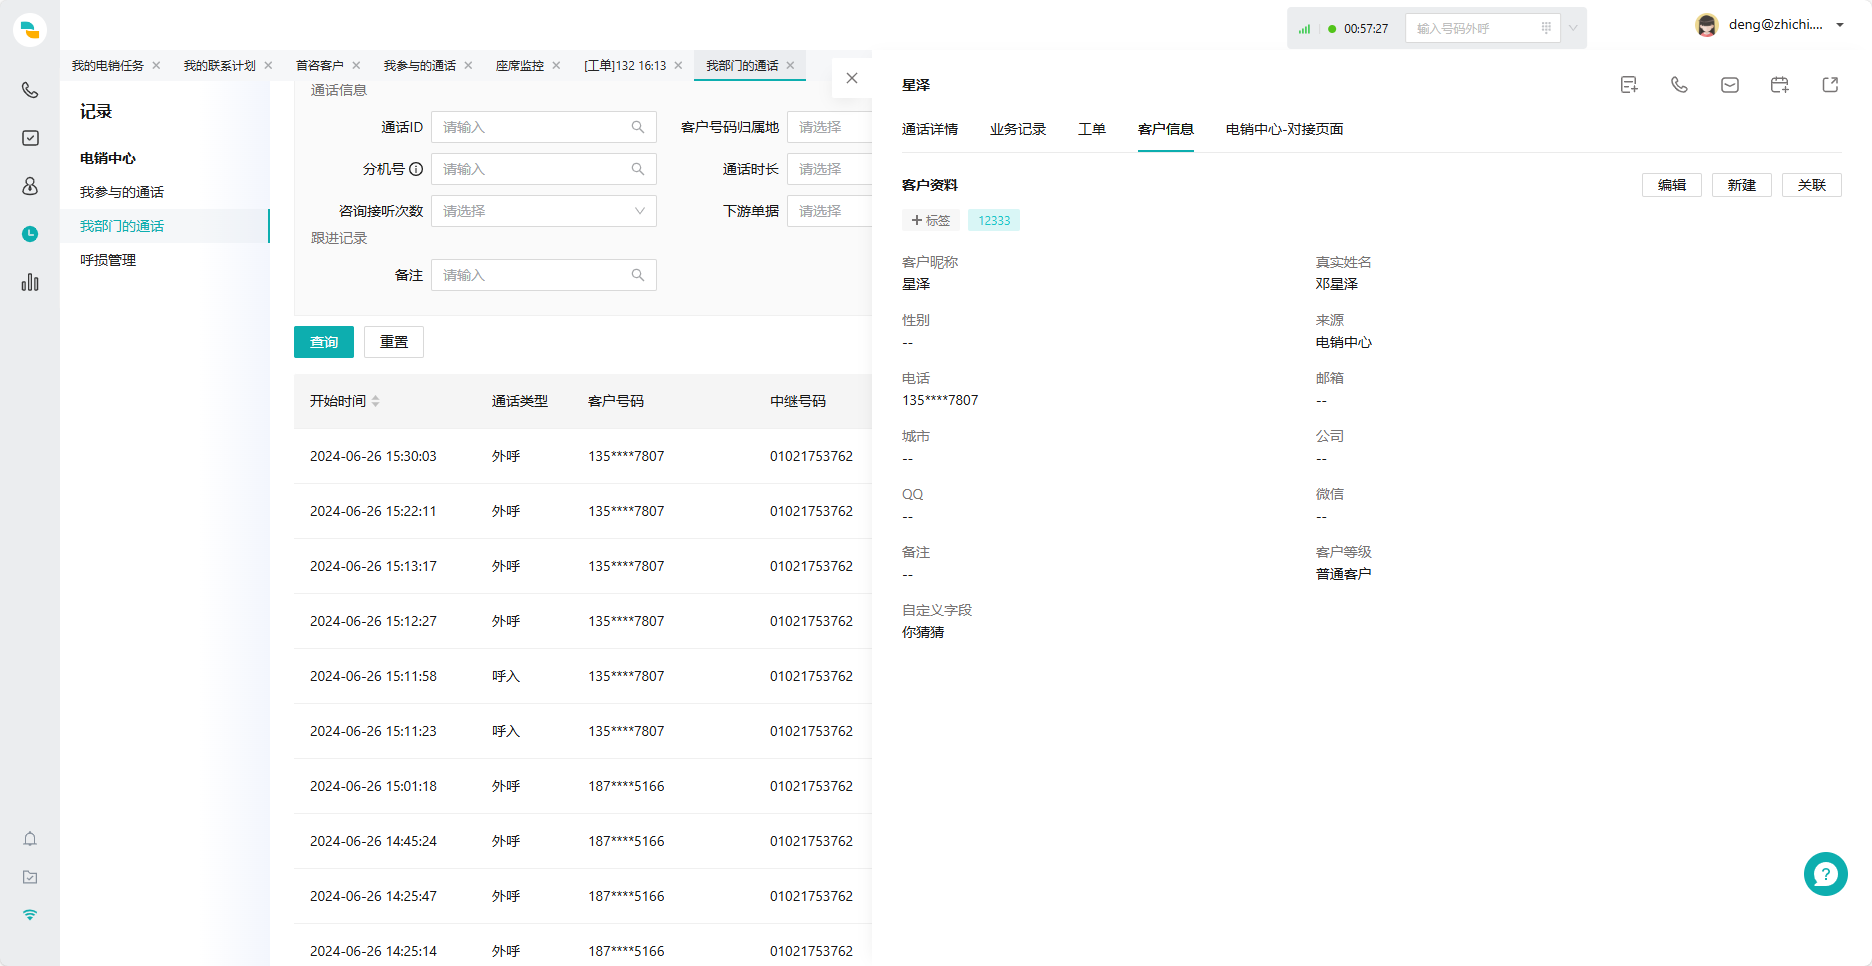Expand the account menu arrow beside deng@zhichi
The image size is (1872, 966).
(1840, 25)
